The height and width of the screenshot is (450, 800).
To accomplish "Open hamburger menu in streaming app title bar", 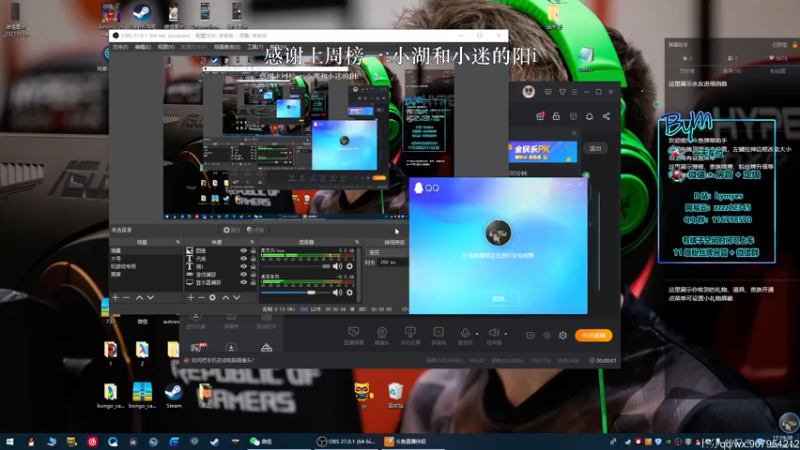I will [x=574, y=92].
